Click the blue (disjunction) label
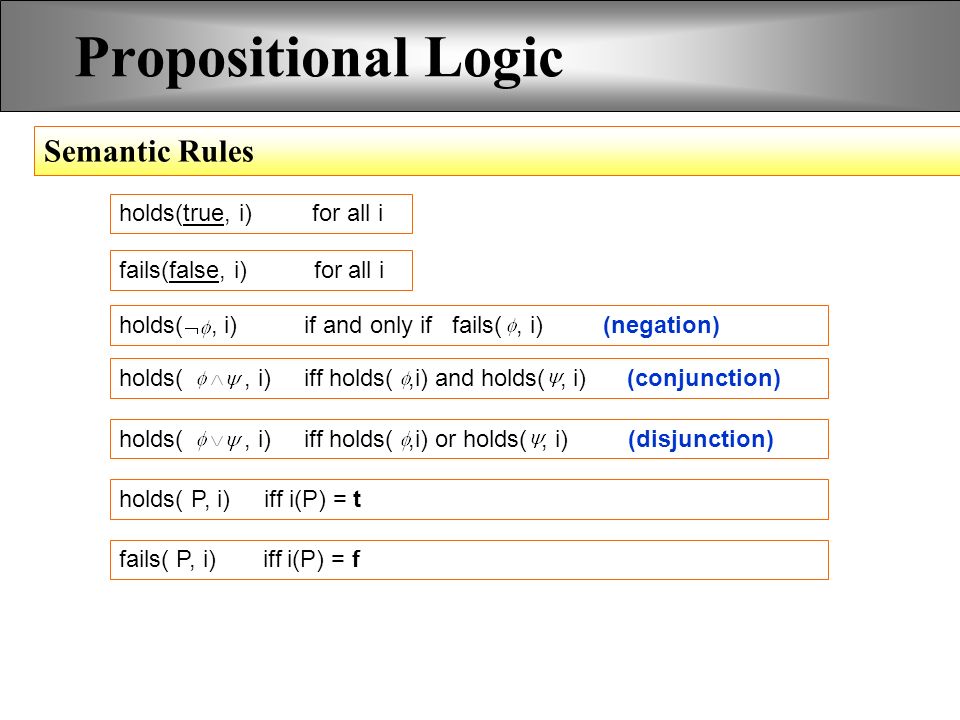 (701, 439)
